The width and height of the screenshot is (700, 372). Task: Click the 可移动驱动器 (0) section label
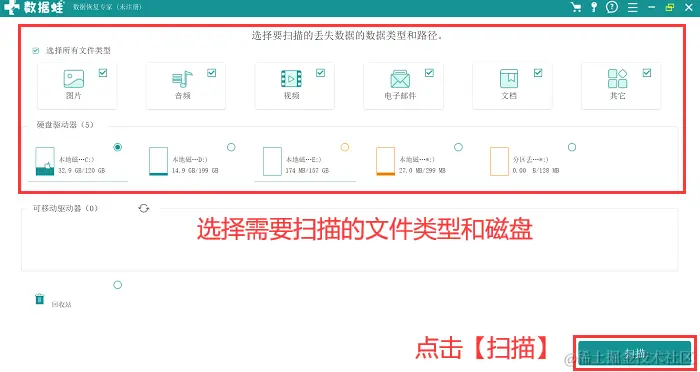[x=66, y=208]
